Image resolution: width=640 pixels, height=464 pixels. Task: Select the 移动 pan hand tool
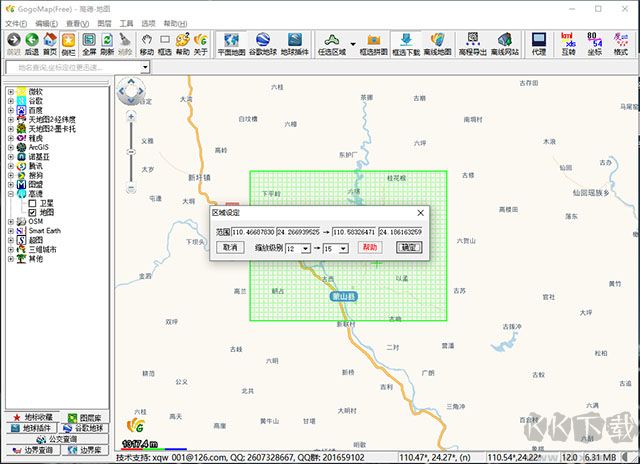pos(147,43)
